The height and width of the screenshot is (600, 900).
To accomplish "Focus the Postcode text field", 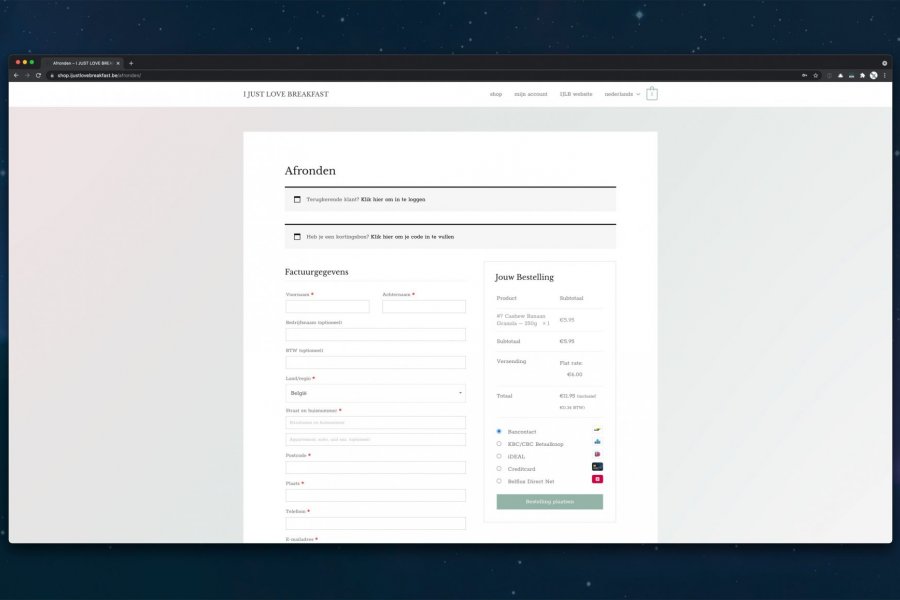I will click(375, 467).
